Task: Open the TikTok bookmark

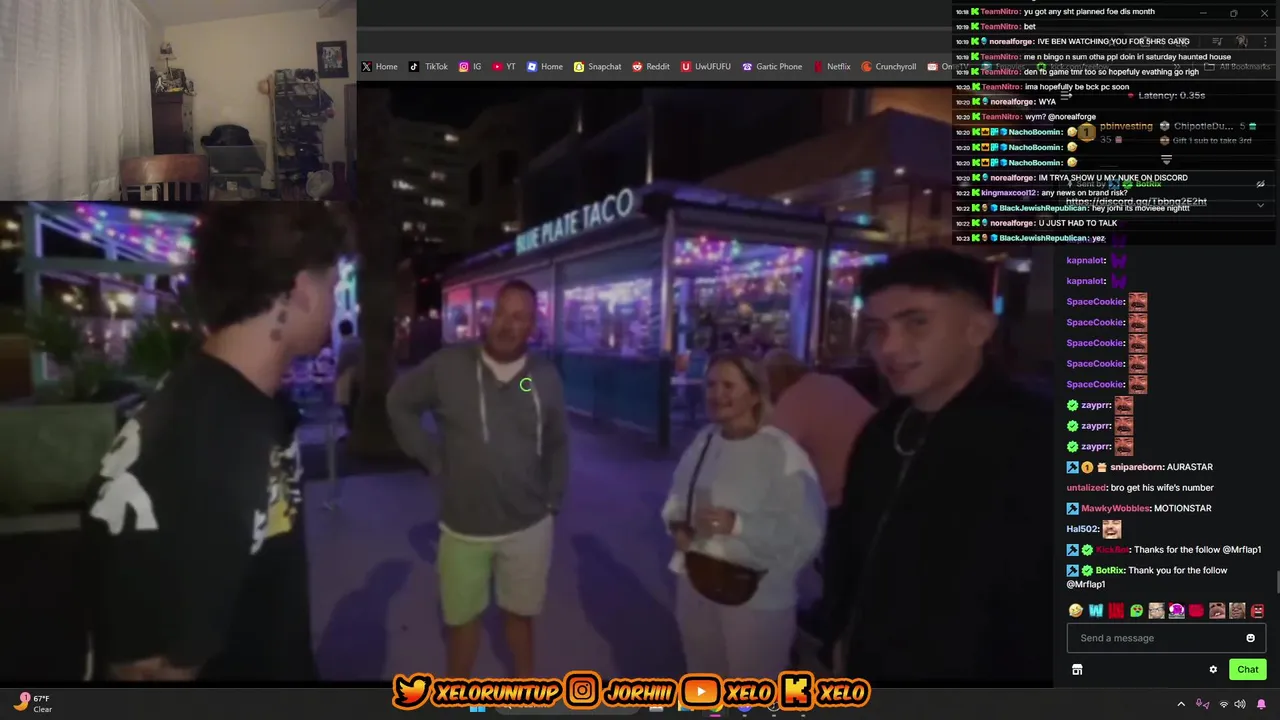Action: [428, 67]
